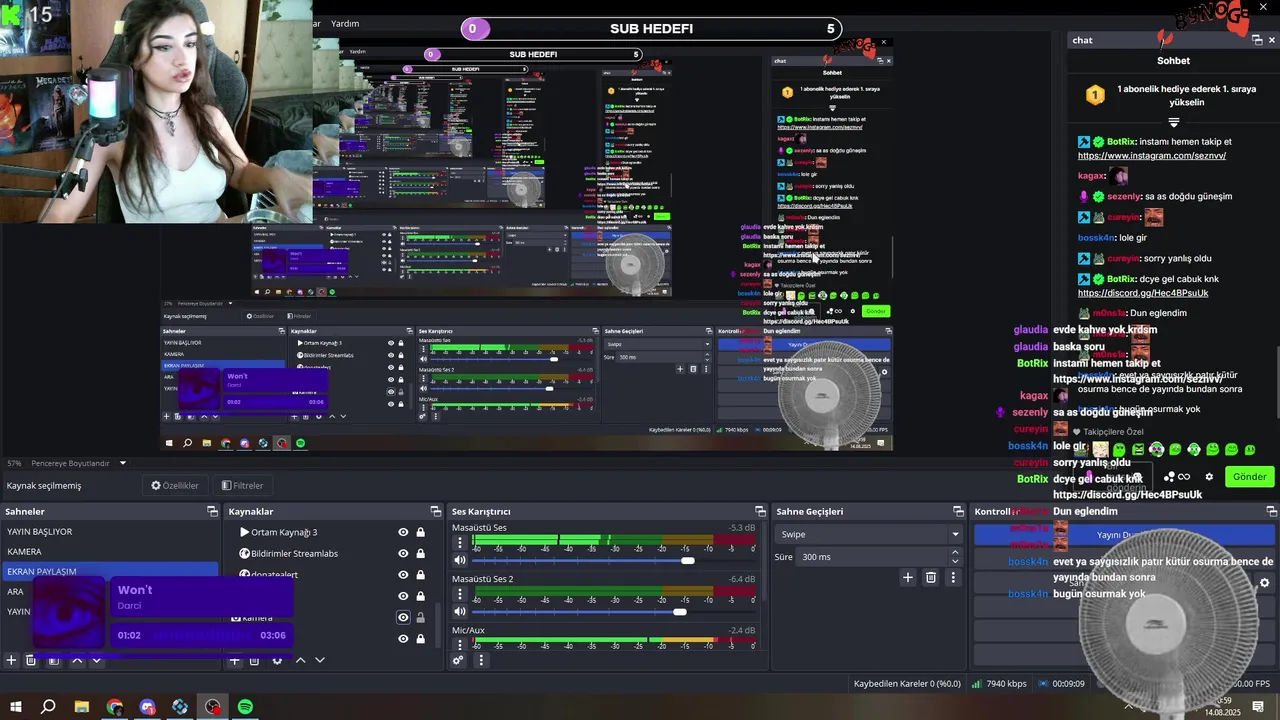Unlock Bildirimler Streamlabs source
1280x720 pixels.
click(x=420, y=553)
